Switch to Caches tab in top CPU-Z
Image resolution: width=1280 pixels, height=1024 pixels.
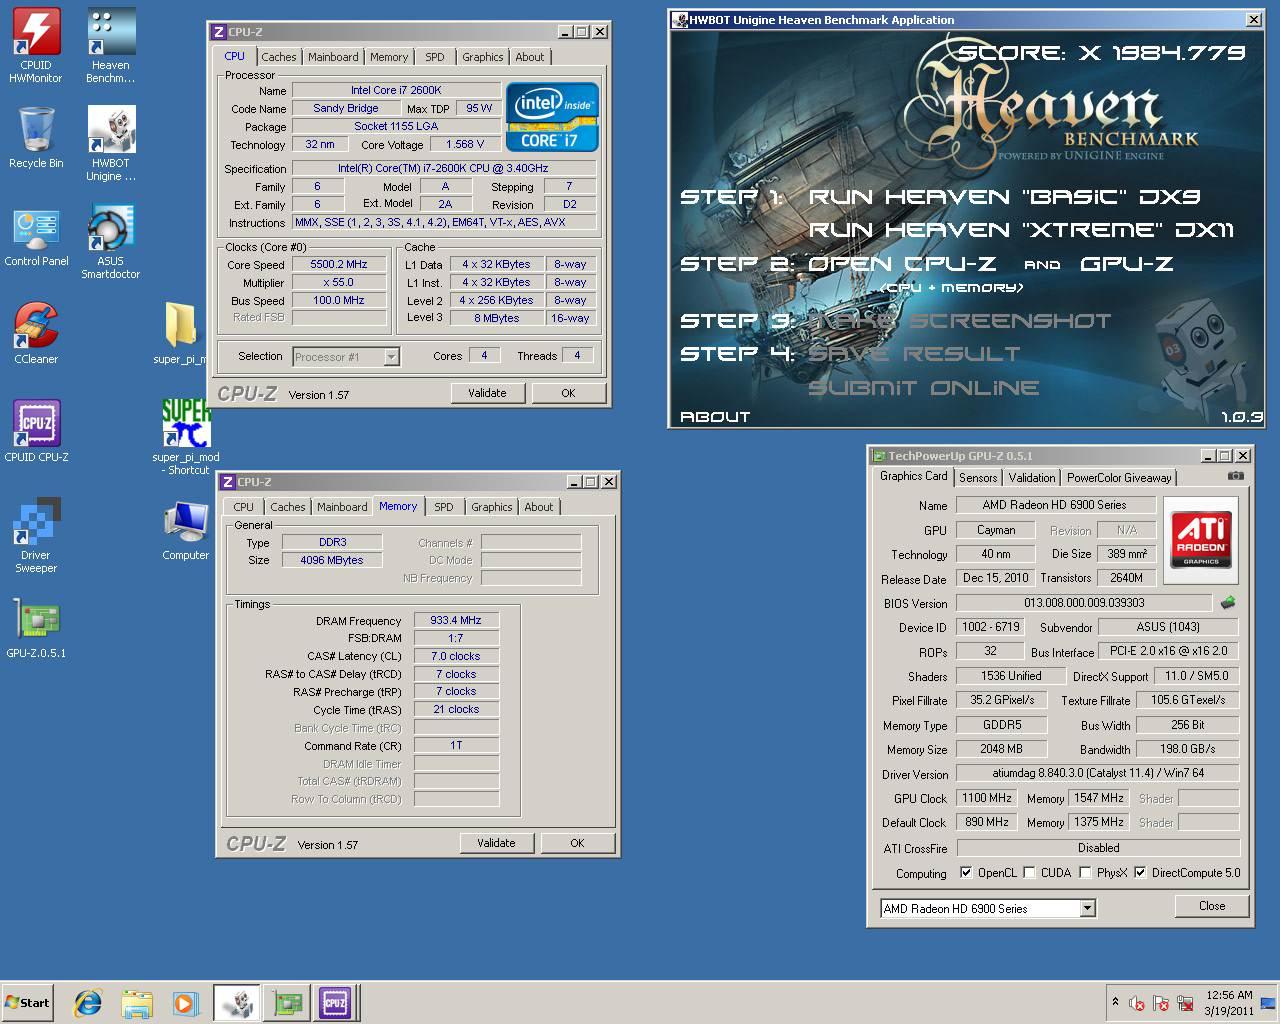(x=279, y=57)
